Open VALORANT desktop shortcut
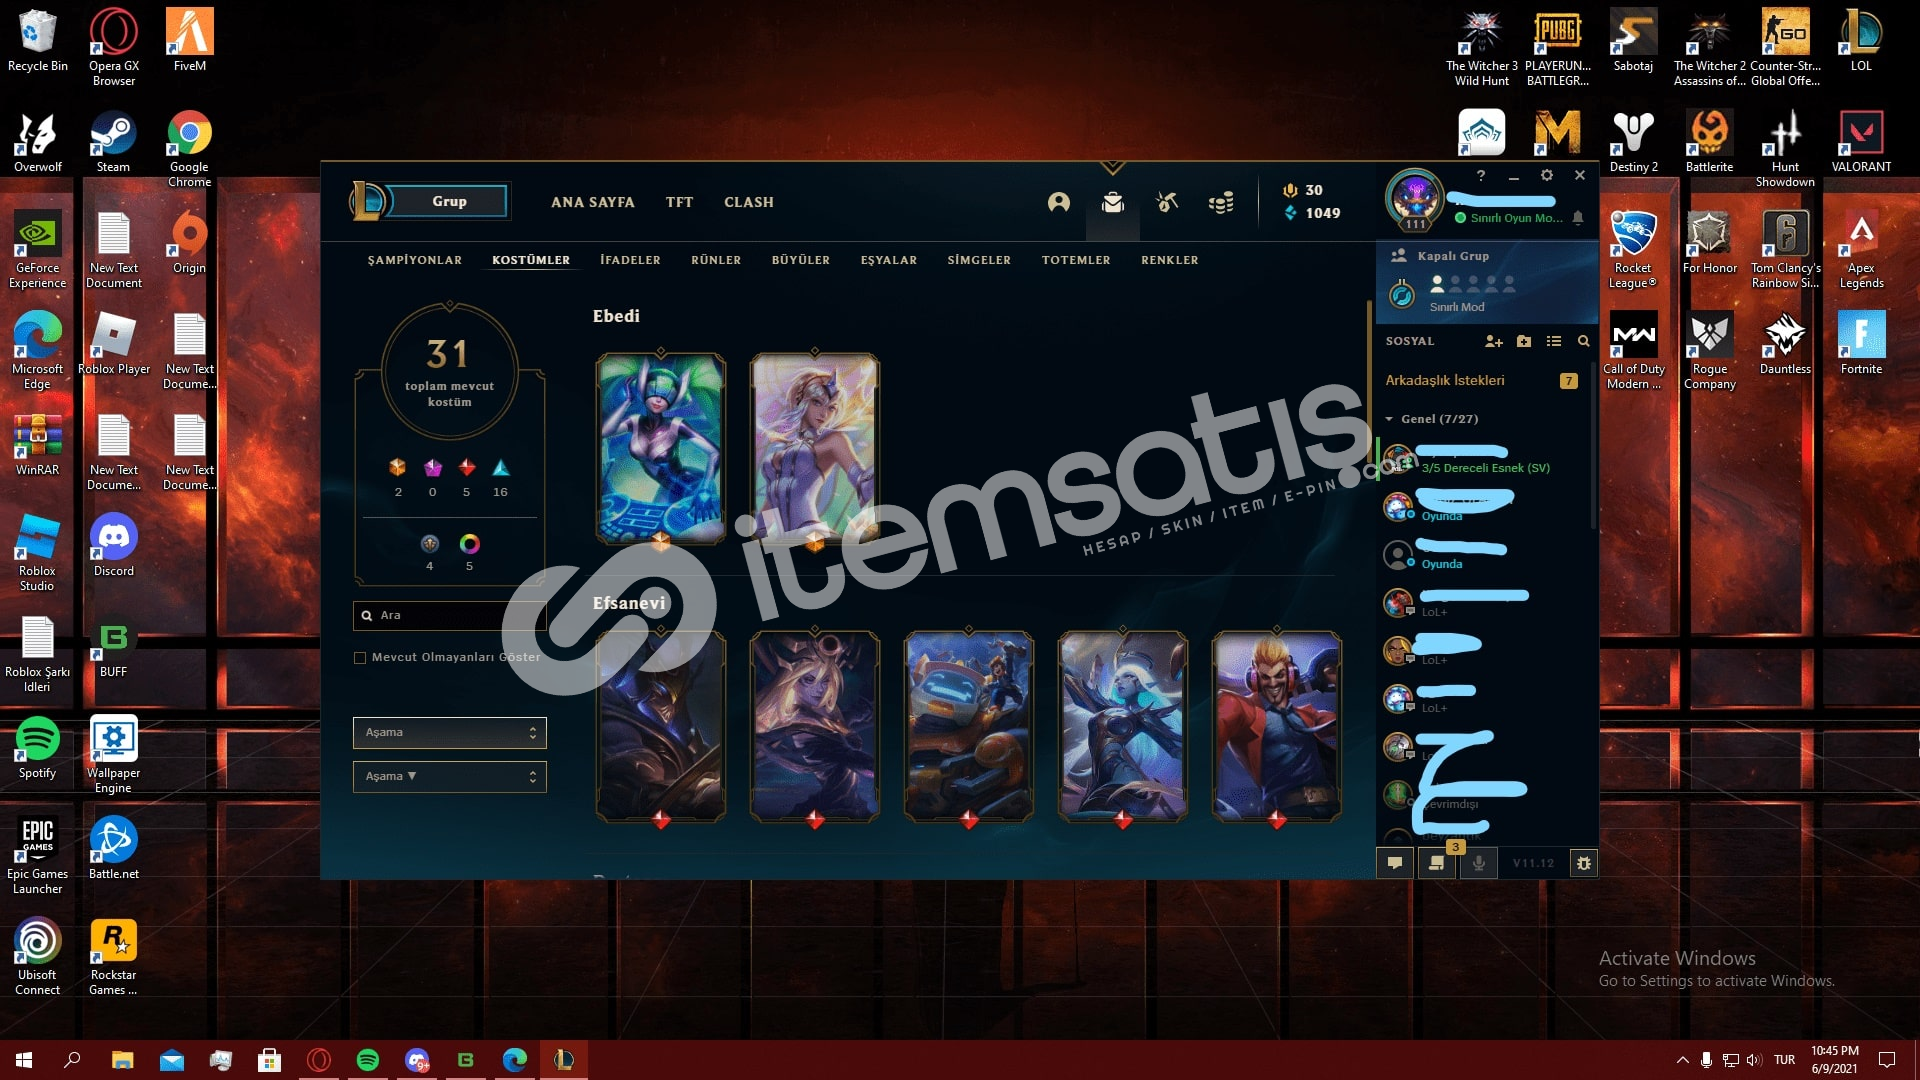 [1861, 141]
